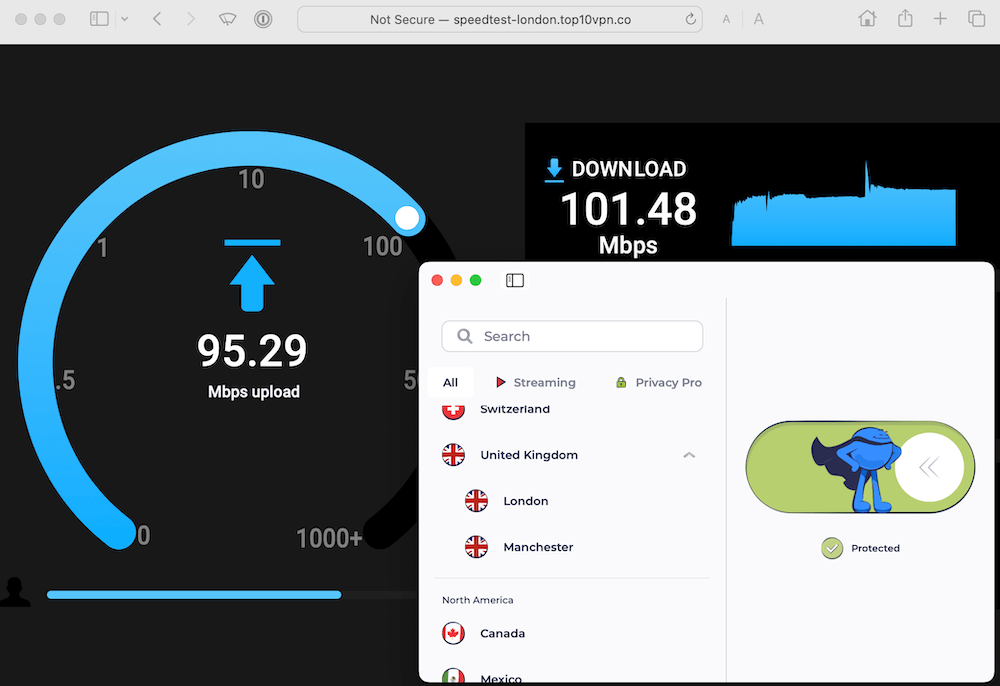Click the 95.29 upload speed reading
Image resolution: width=1000 pixels, height=686 pixels.
point(252,351)
